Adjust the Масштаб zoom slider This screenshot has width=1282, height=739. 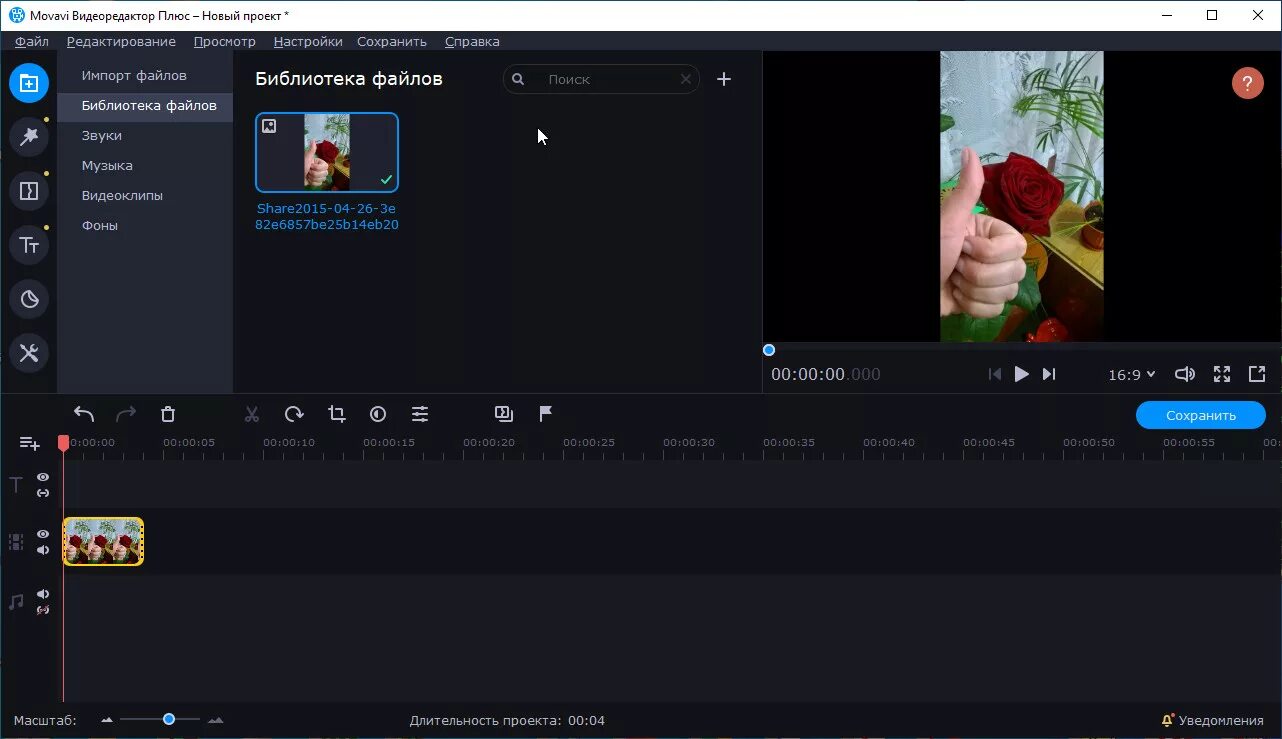coord(168,718)
